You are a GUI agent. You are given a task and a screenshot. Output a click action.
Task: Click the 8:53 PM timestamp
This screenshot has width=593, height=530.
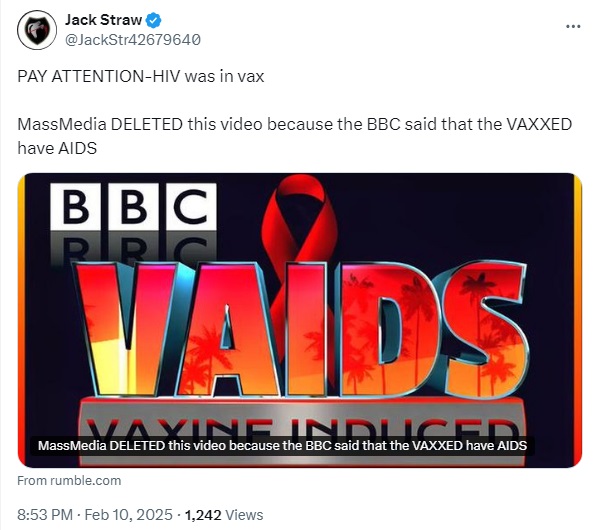tap(45, 515)
